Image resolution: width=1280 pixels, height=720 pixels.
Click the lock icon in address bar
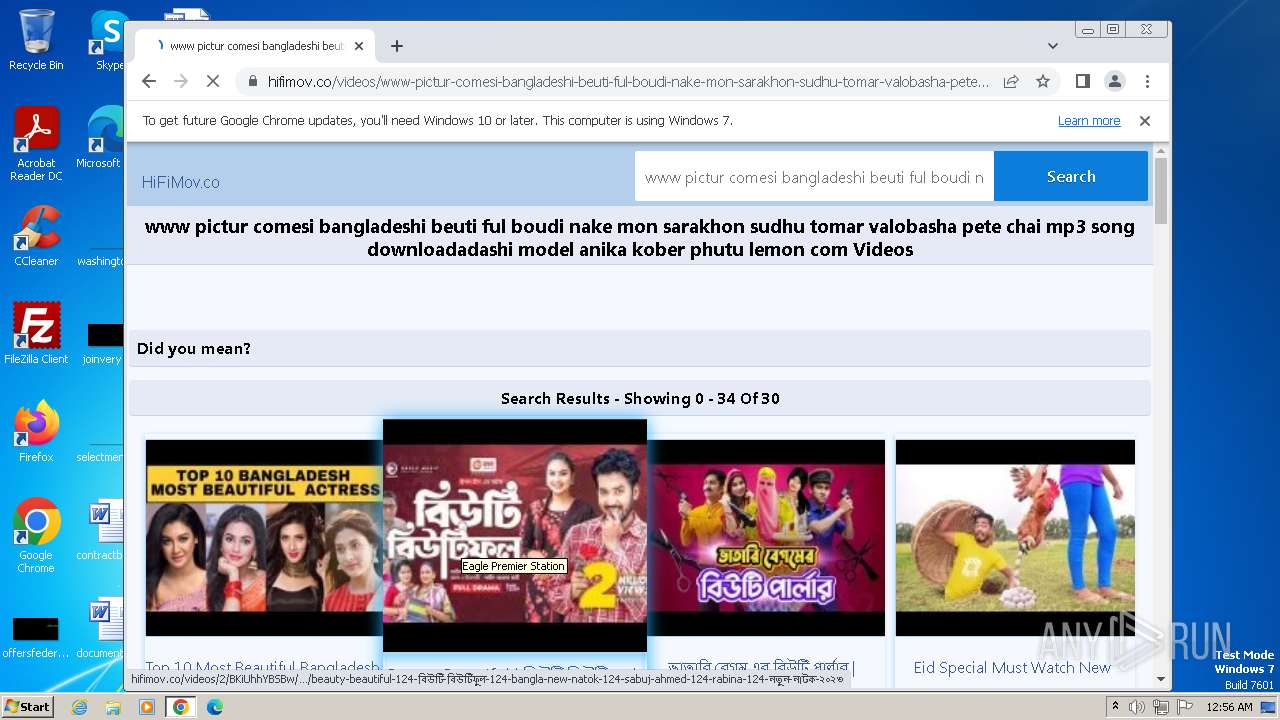[x=252, y=82]
